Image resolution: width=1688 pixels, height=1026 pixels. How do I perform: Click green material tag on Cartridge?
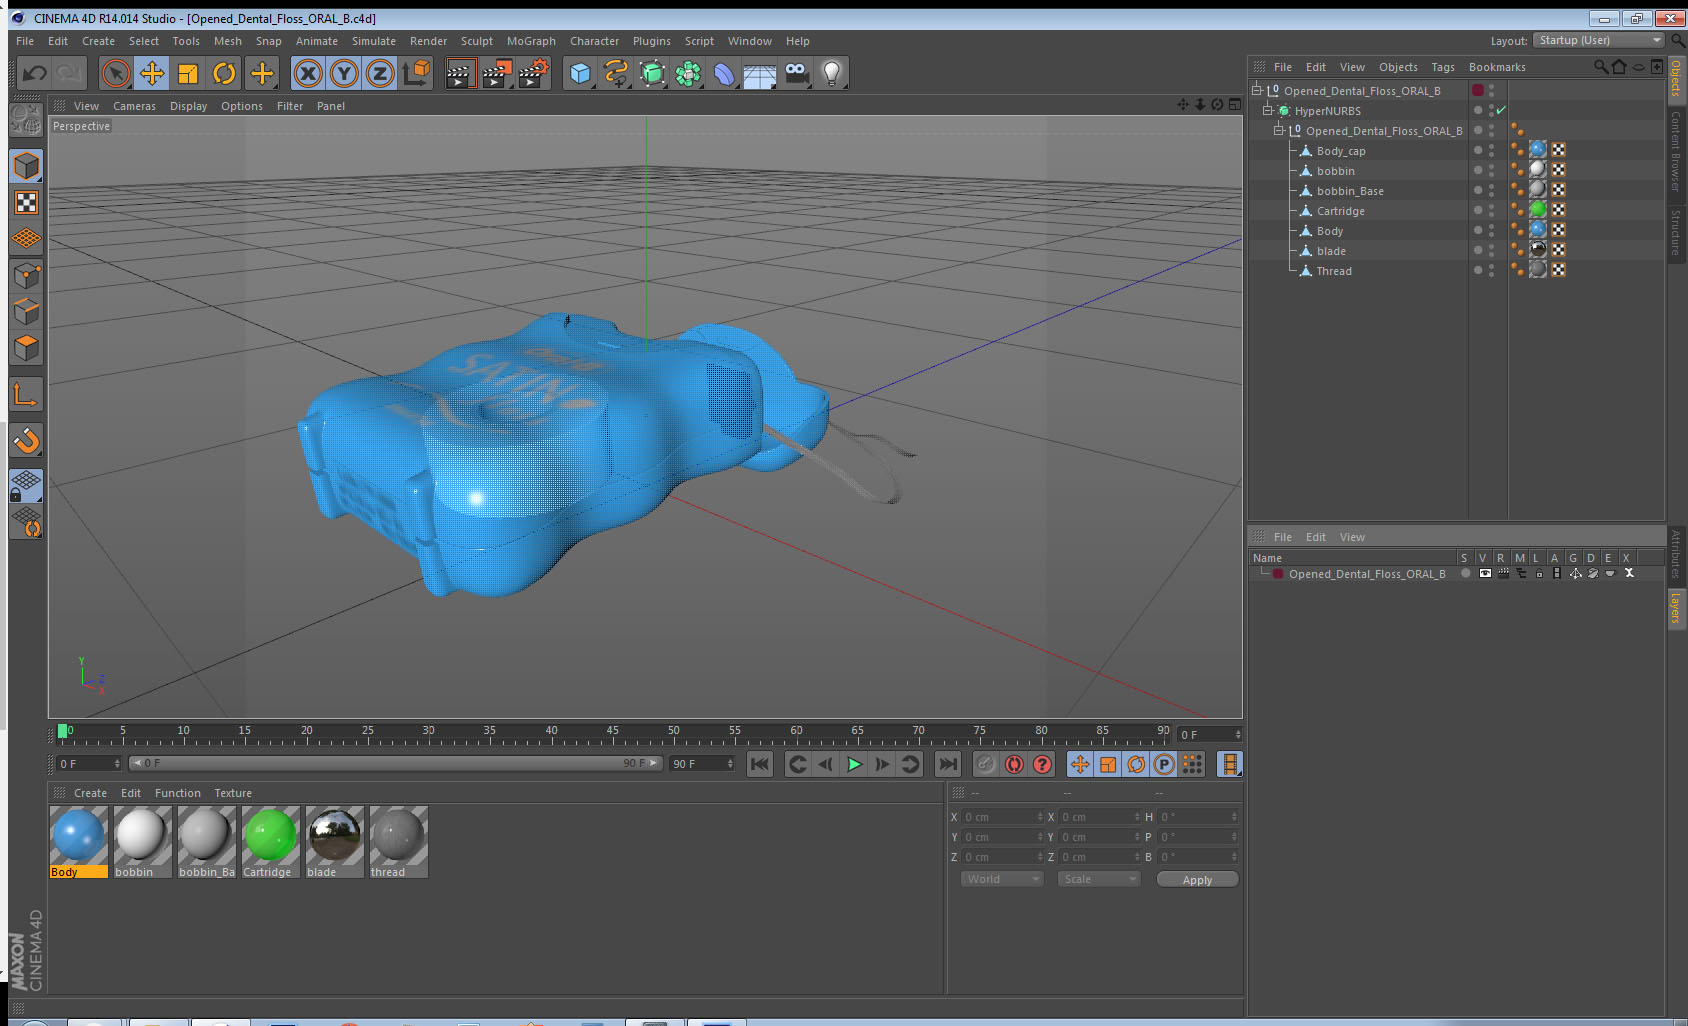(1538, 209)
